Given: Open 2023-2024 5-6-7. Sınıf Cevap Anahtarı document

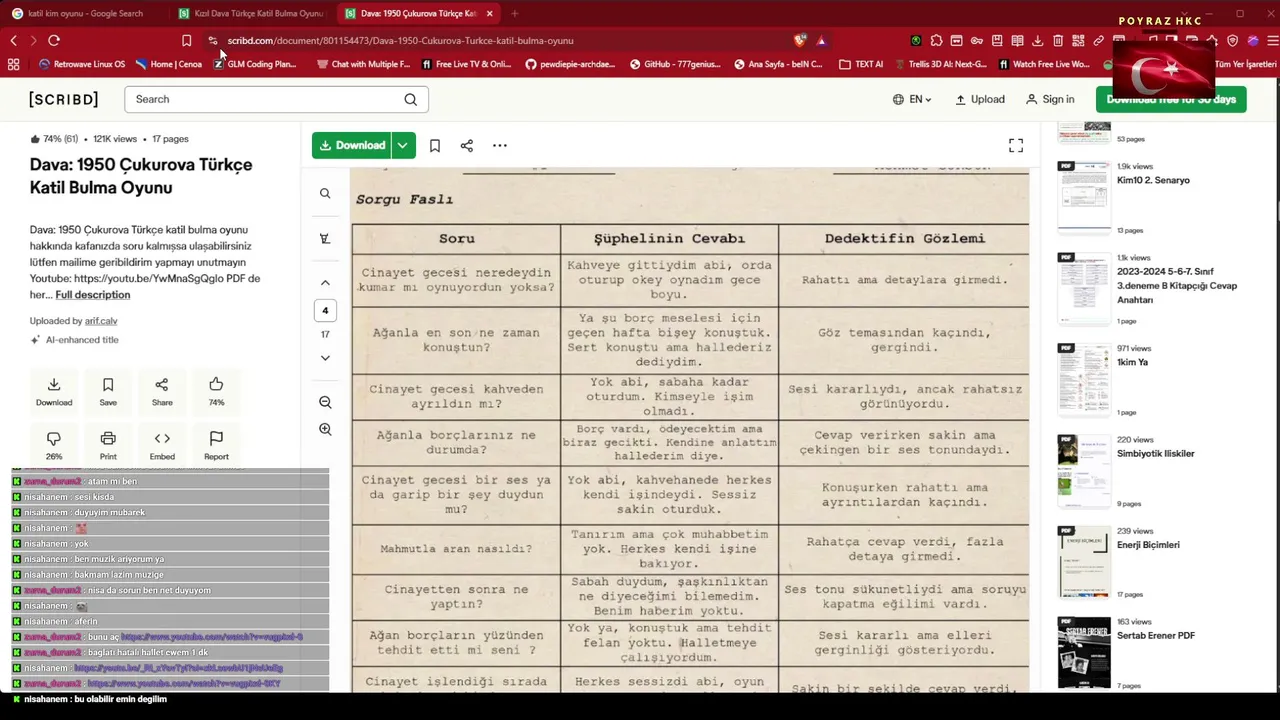Looking at the screenshot, I should 1177,286.
